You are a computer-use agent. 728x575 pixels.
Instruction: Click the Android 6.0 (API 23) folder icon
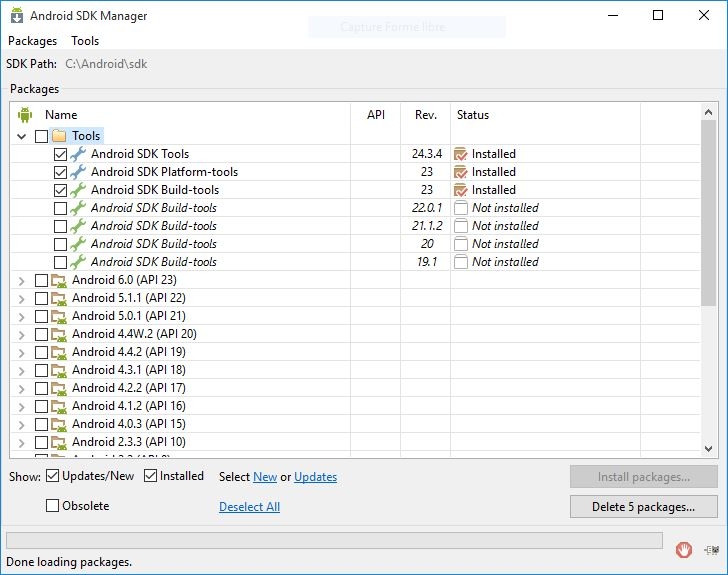pyautogui.click(x=59, y=280)
